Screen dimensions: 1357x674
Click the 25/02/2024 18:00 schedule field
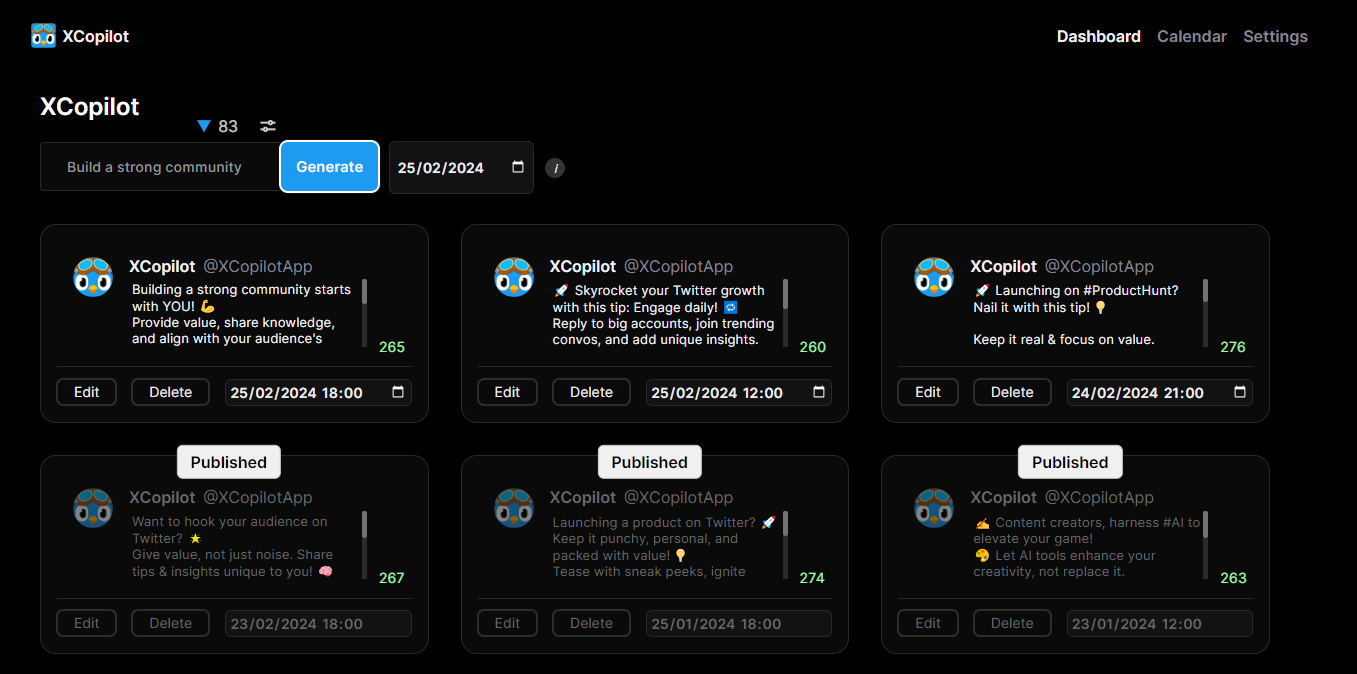318,392
